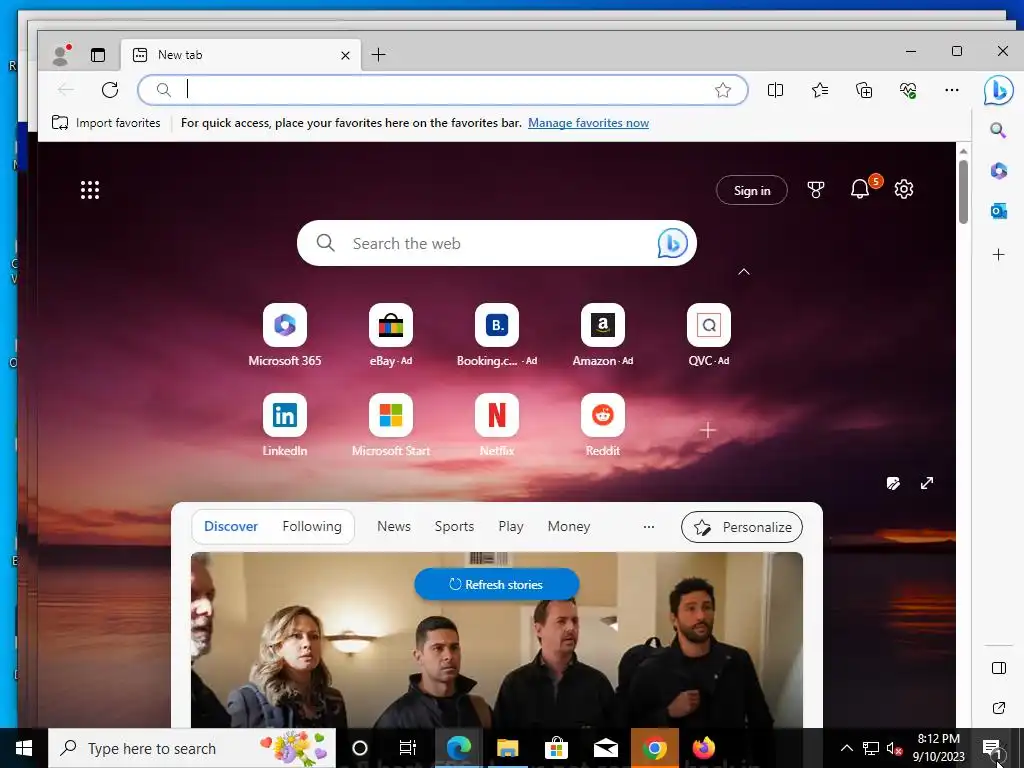Viewport: 1024px width, 768px height.
Task: Click the Personalize button
Action: click(742, 527)
